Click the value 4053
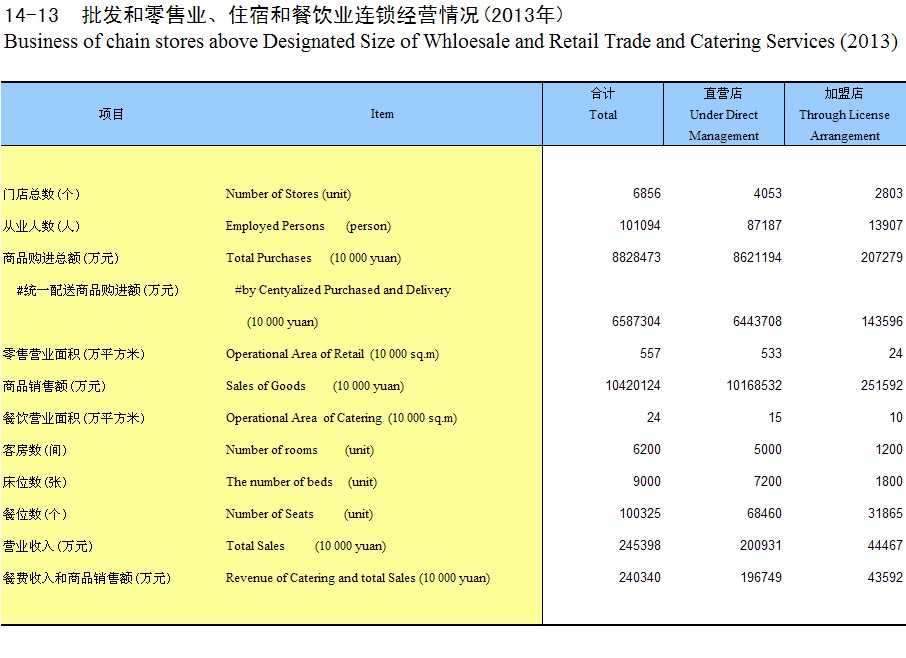This screenshot has height=658, width=906. (x=767, y=194)
